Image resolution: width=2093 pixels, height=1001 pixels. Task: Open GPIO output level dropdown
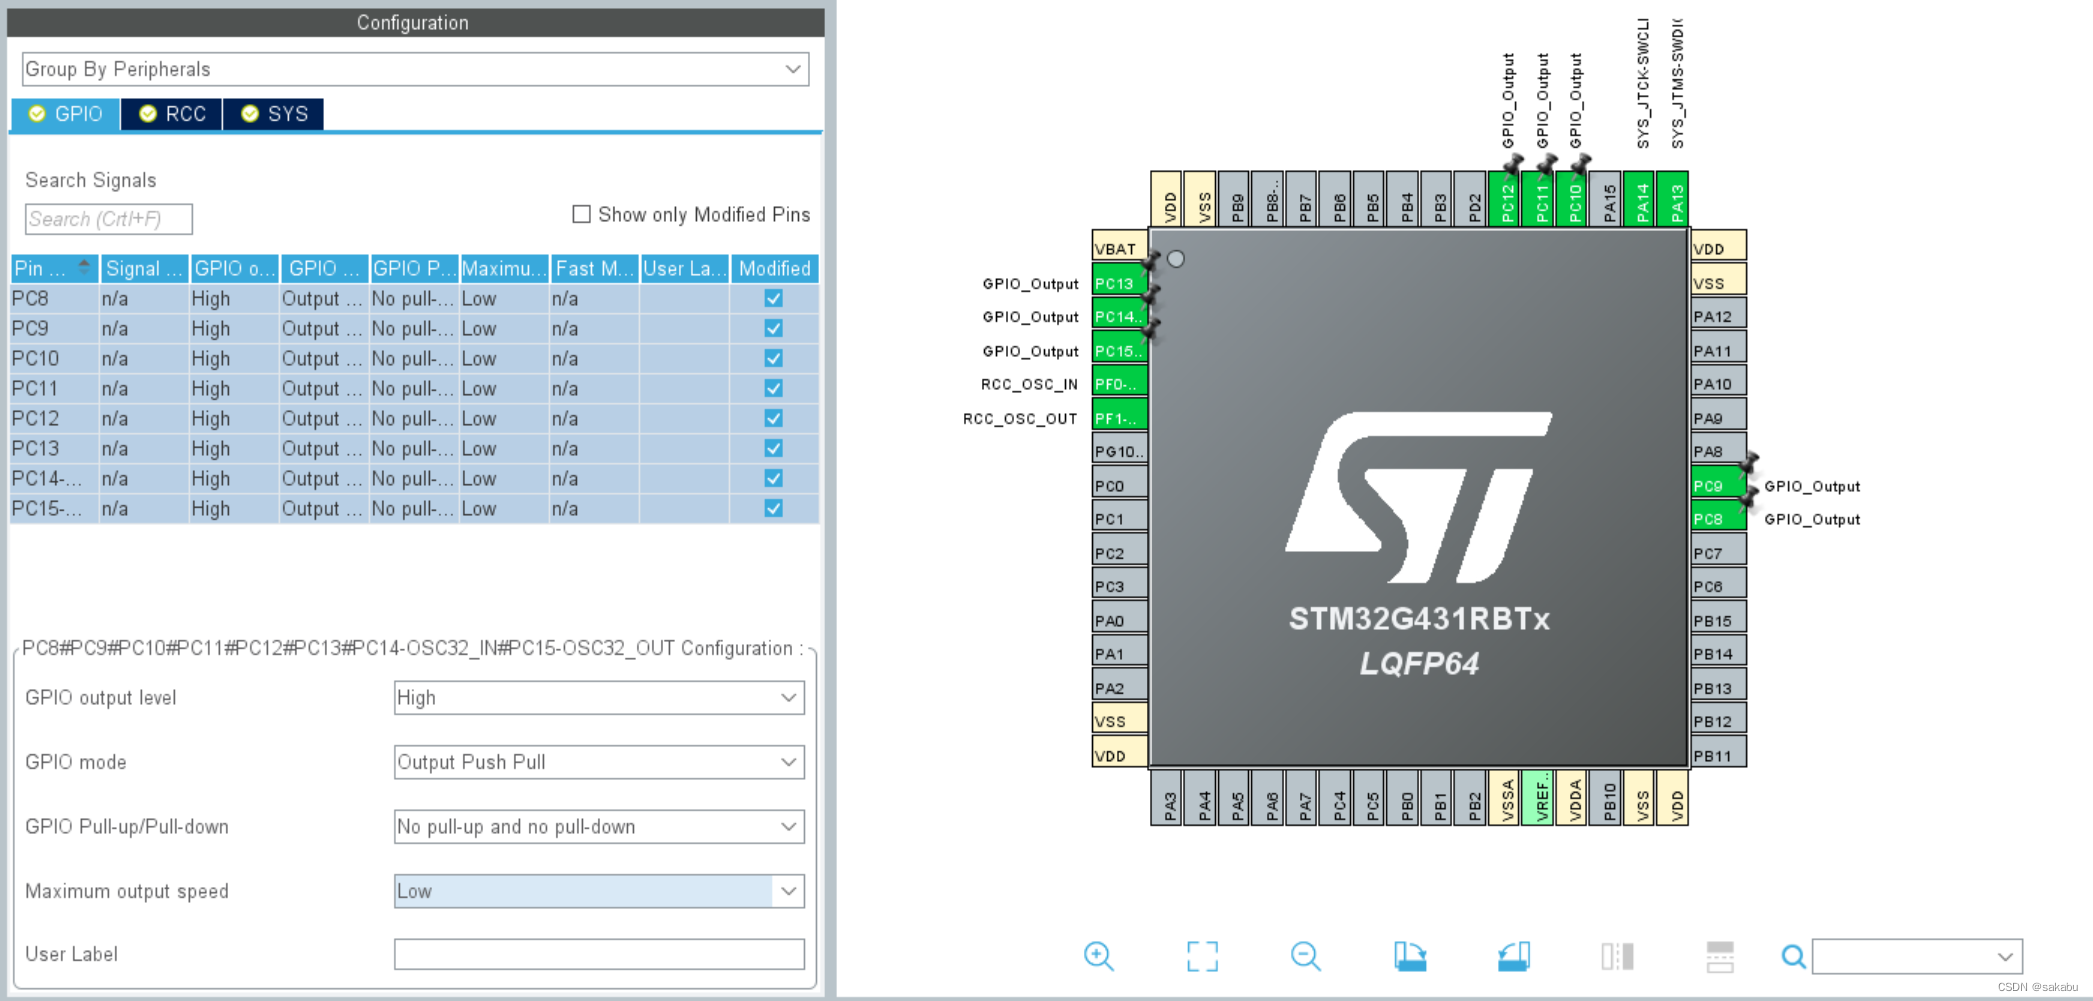point(599,698)
